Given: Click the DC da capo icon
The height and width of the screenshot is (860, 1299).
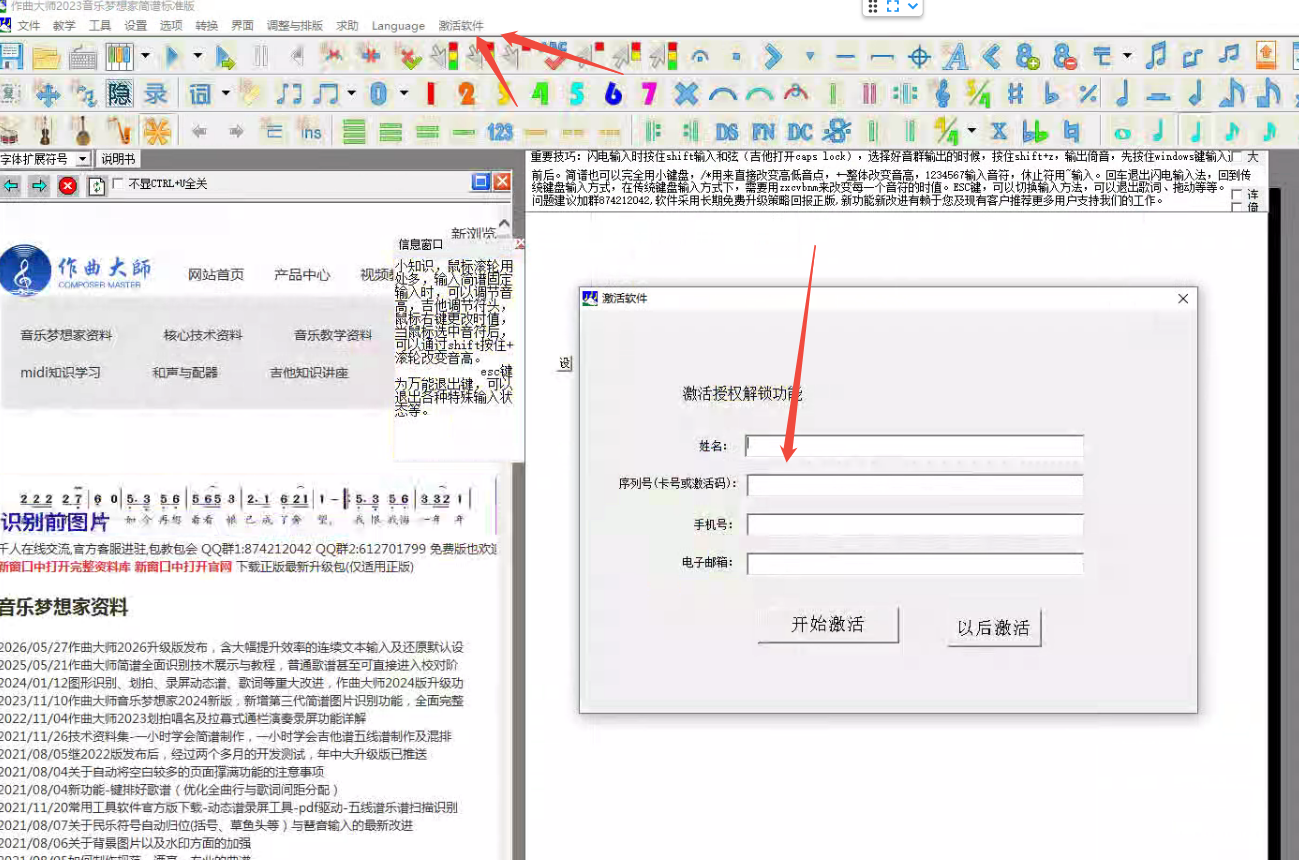Looking at the screenshot, I should [800, 131].
